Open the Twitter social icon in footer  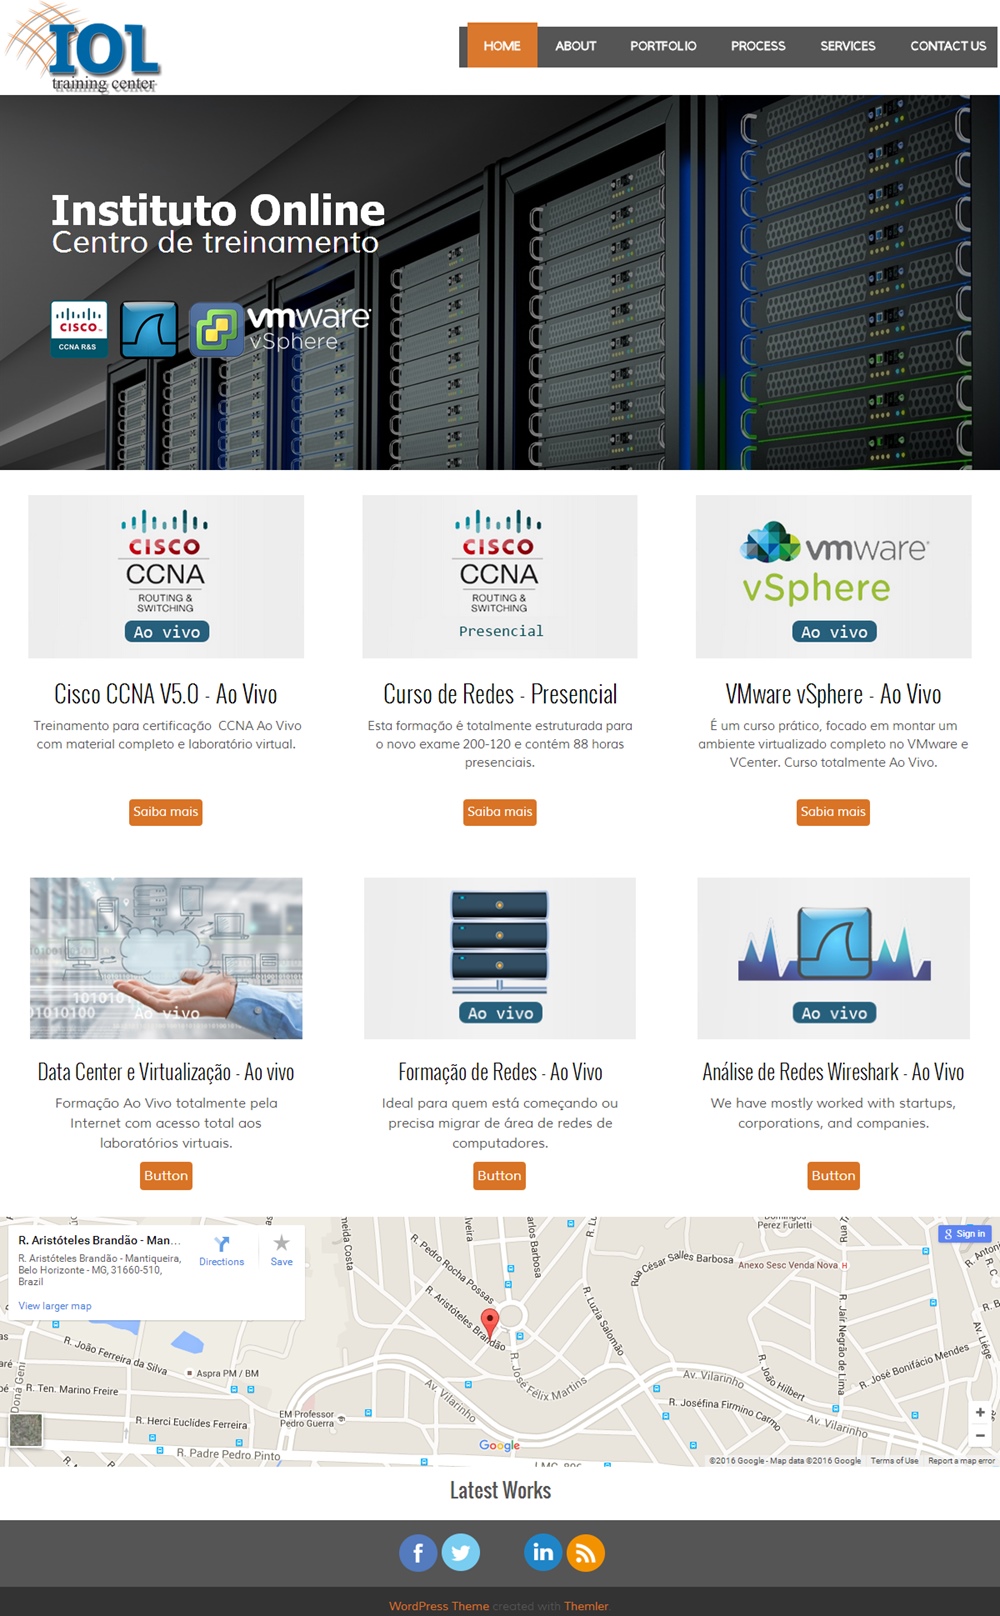point(461,1553)
